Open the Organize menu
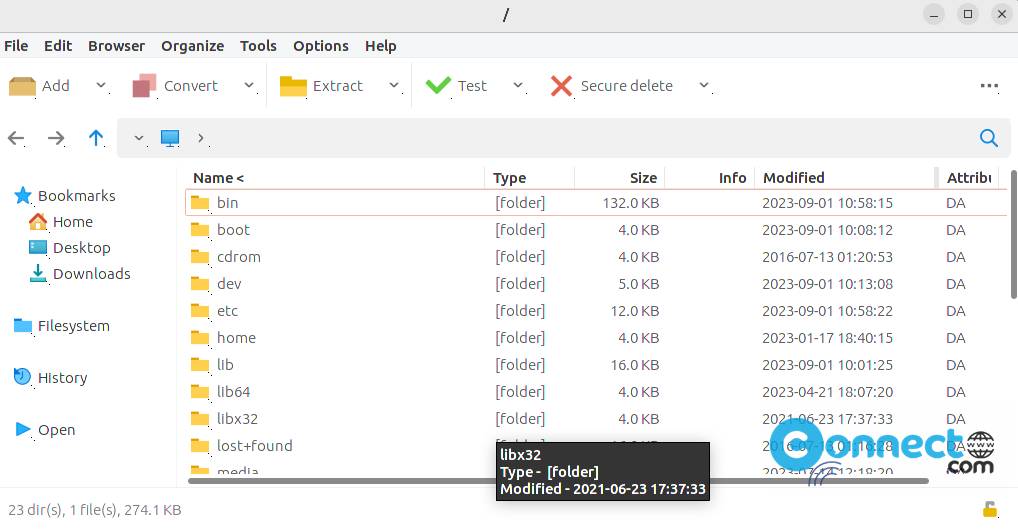 point(192,45)
